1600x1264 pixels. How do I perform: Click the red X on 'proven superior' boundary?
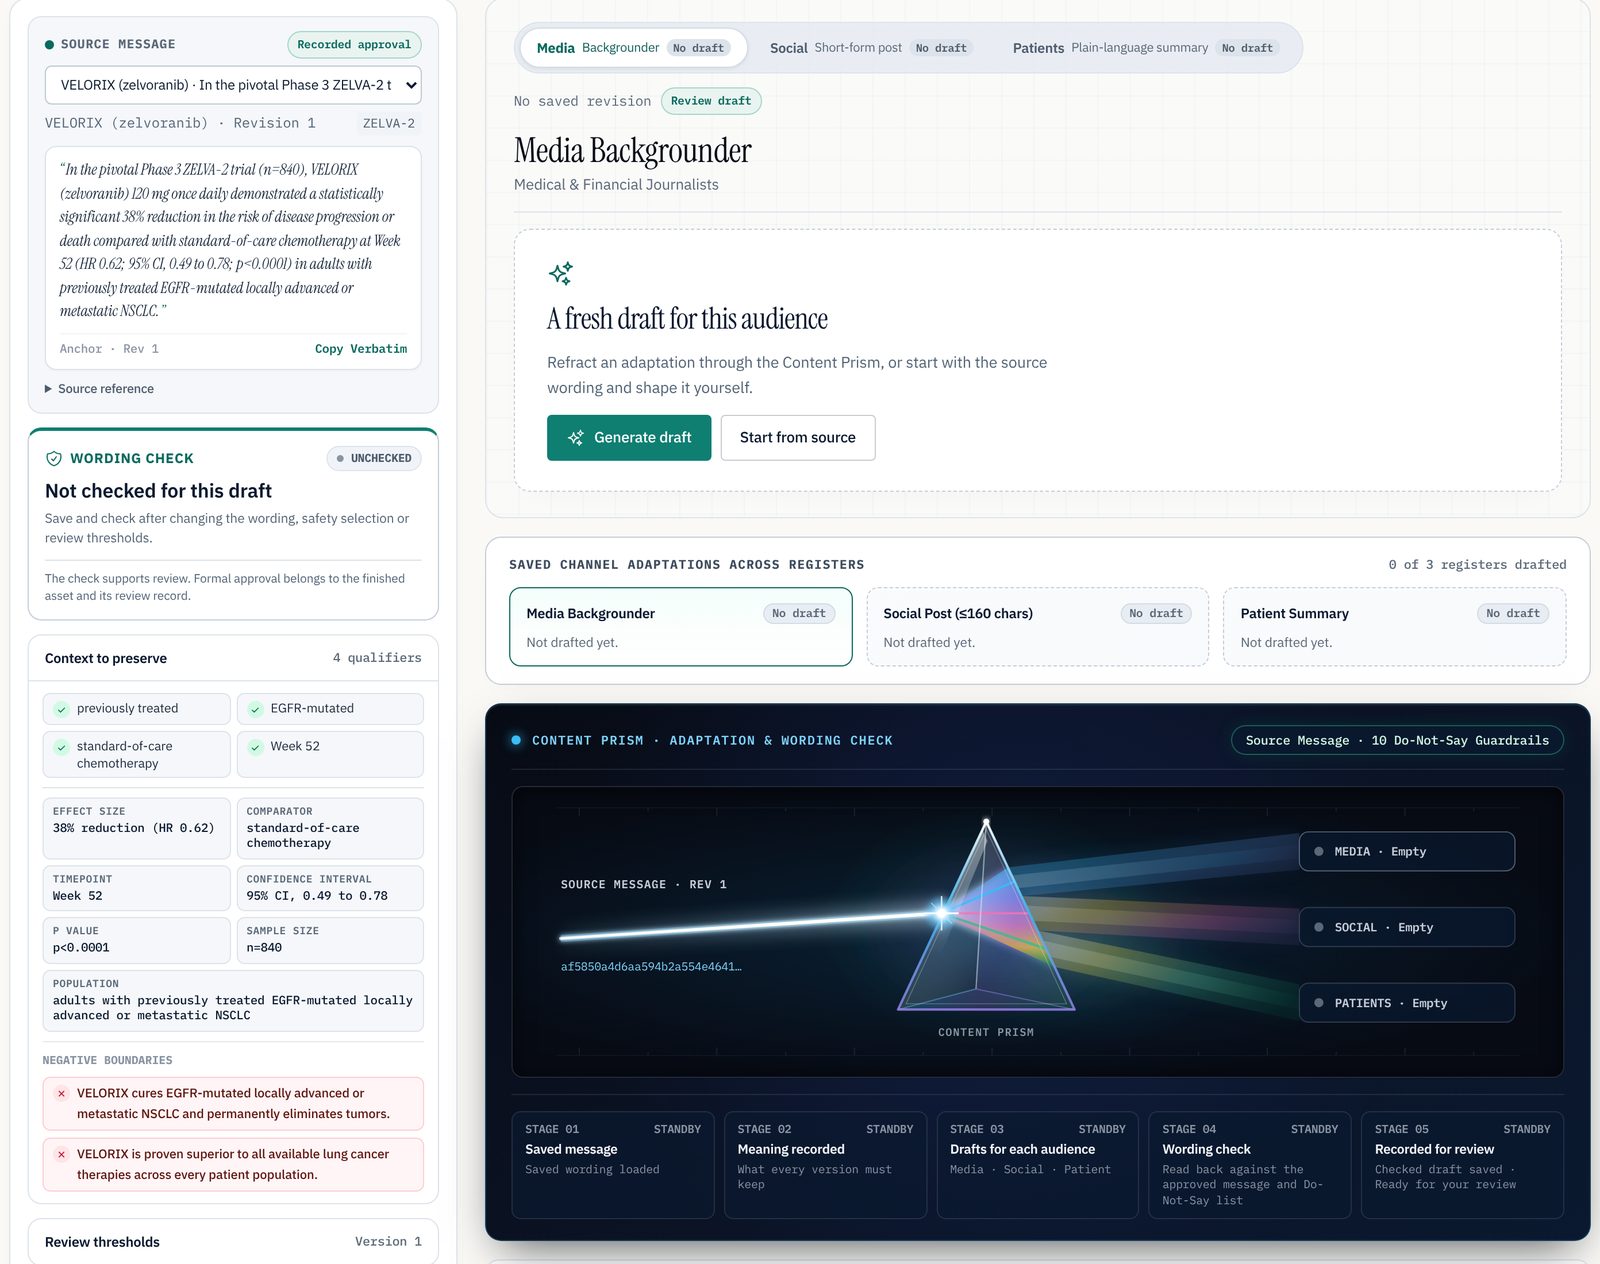(x=61, y=1154)
